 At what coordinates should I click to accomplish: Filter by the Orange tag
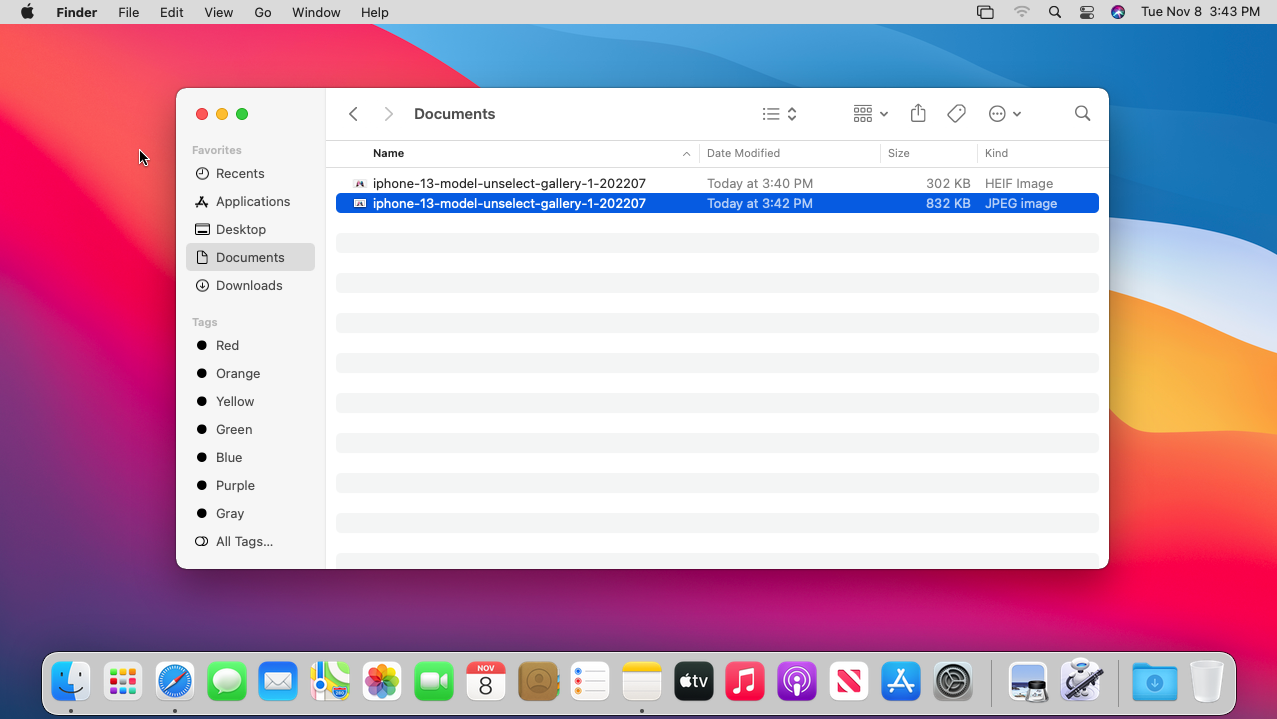tap(250, 373)
